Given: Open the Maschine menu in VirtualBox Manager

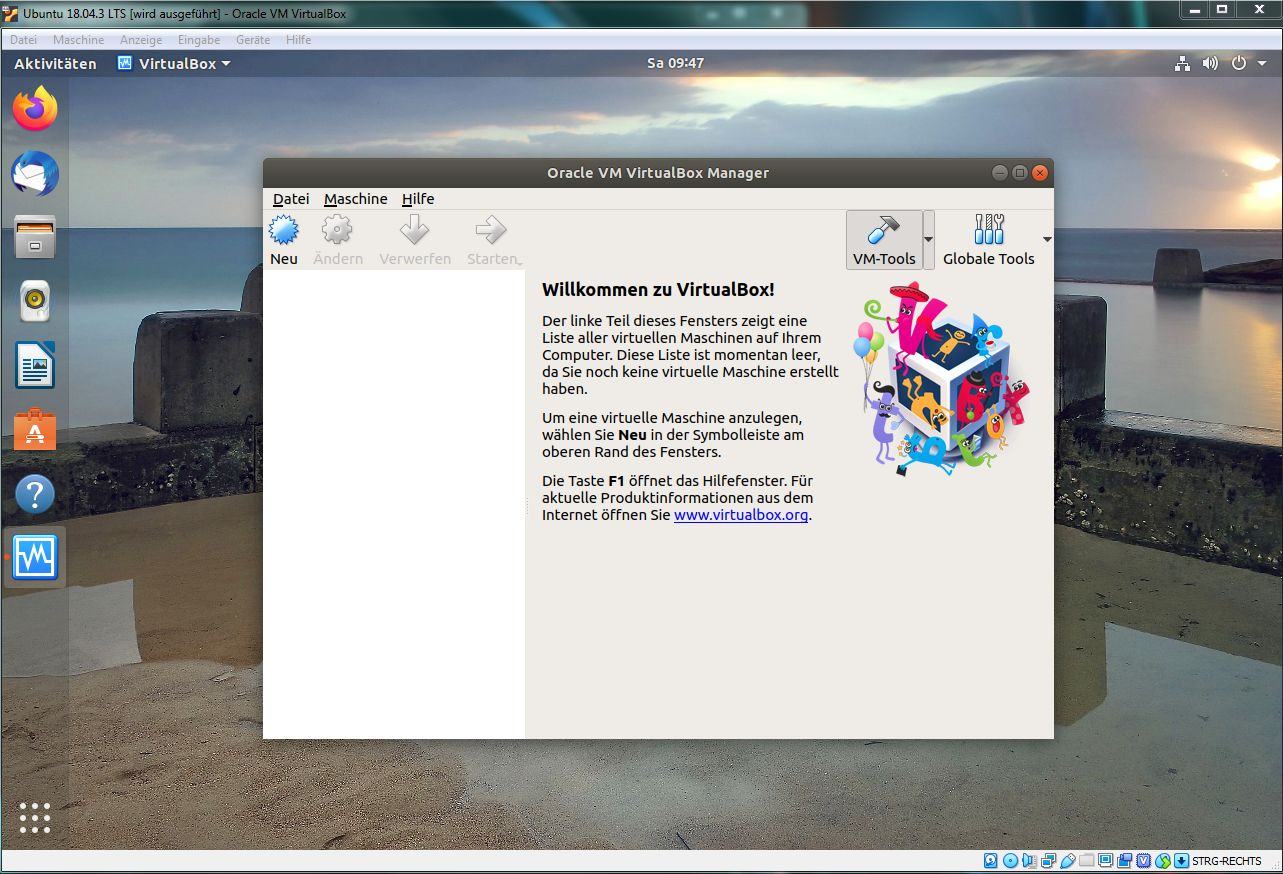Looking at the screenshot, I should 356,199.
